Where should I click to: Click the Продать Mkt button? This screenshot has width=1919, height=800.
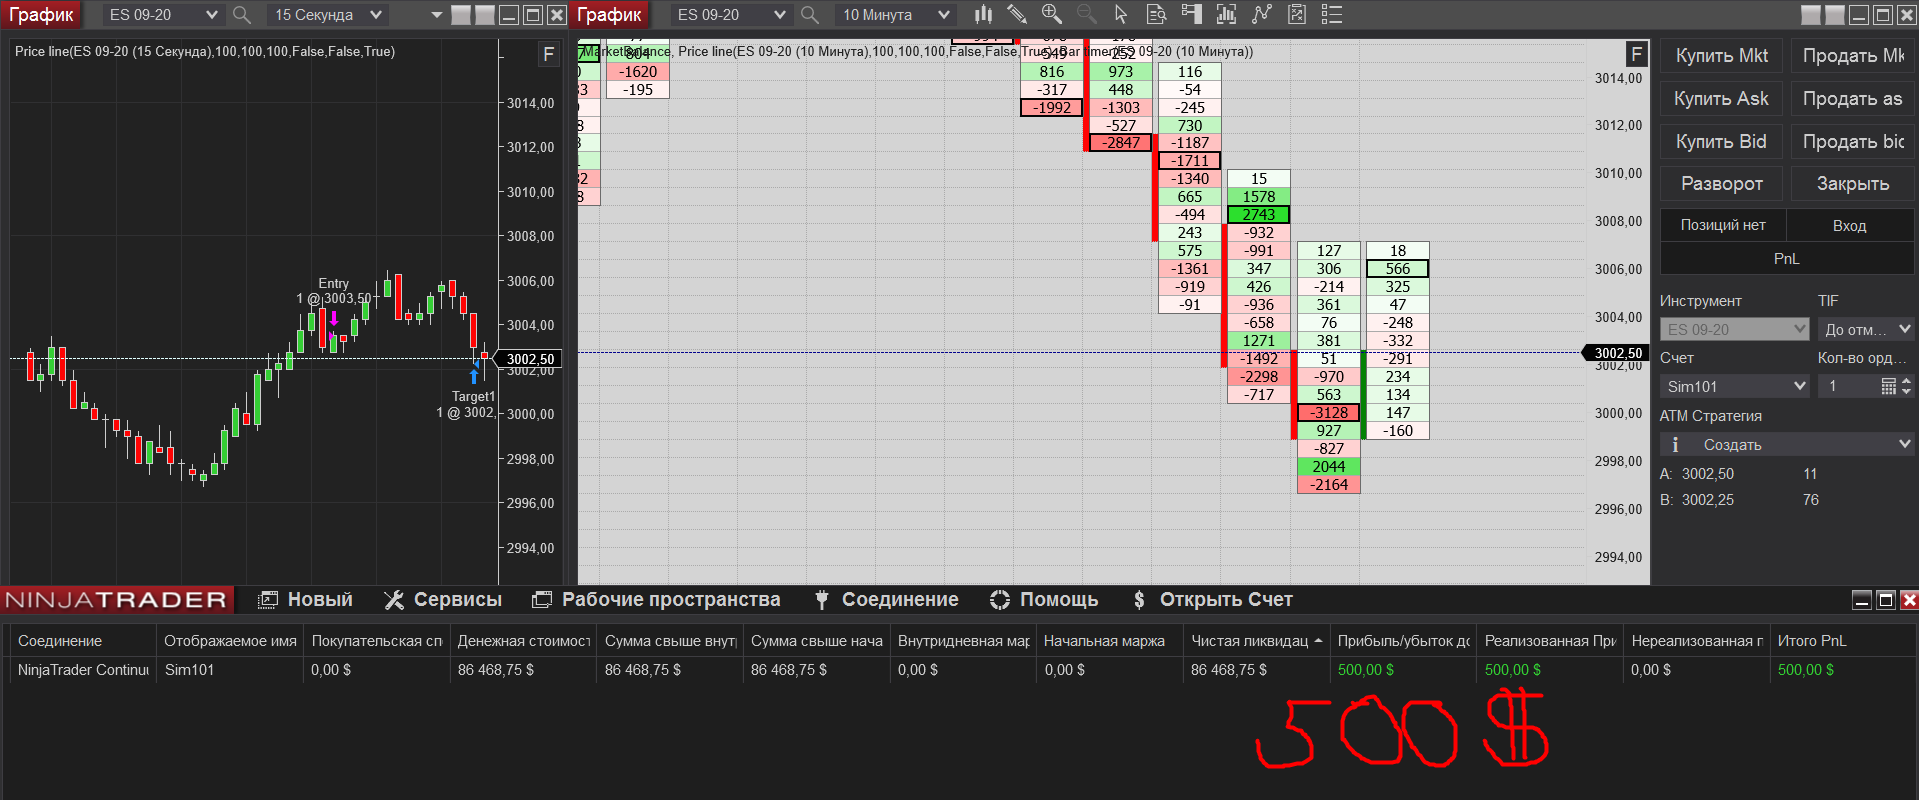click(x=1853, y=56)
